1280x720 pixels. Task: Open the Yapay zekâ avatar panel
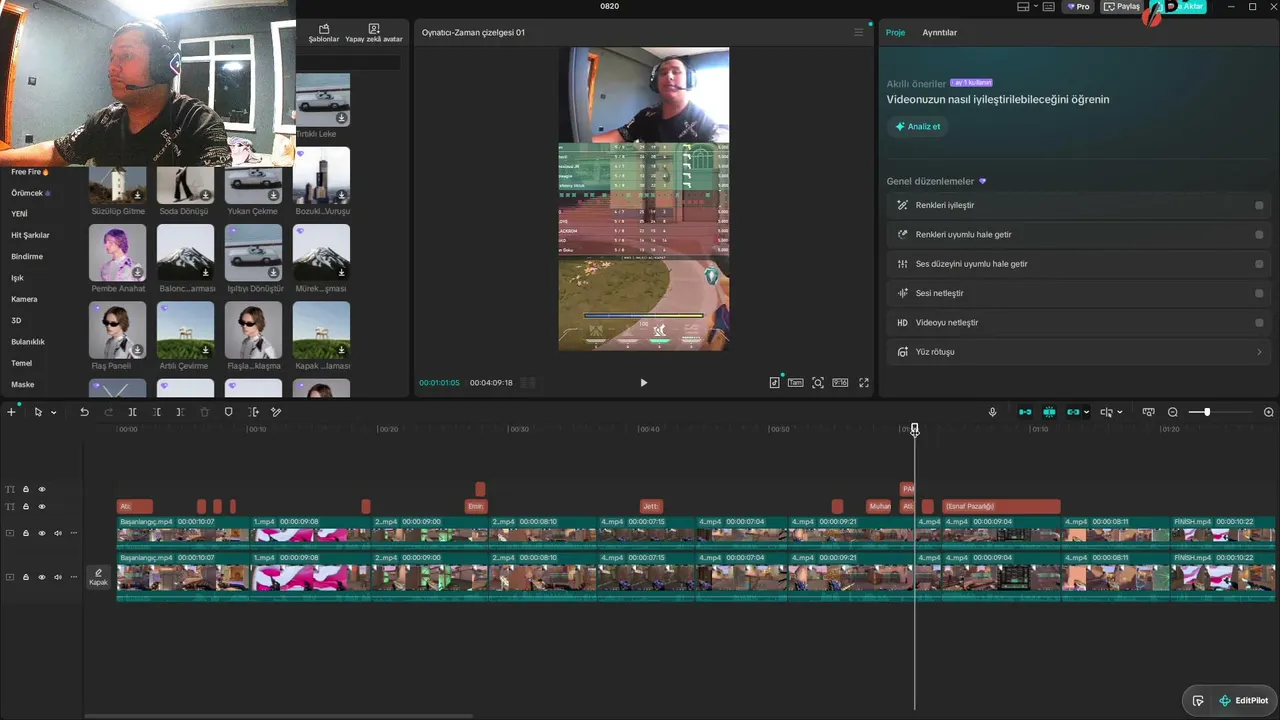click(x=374, y=33)
